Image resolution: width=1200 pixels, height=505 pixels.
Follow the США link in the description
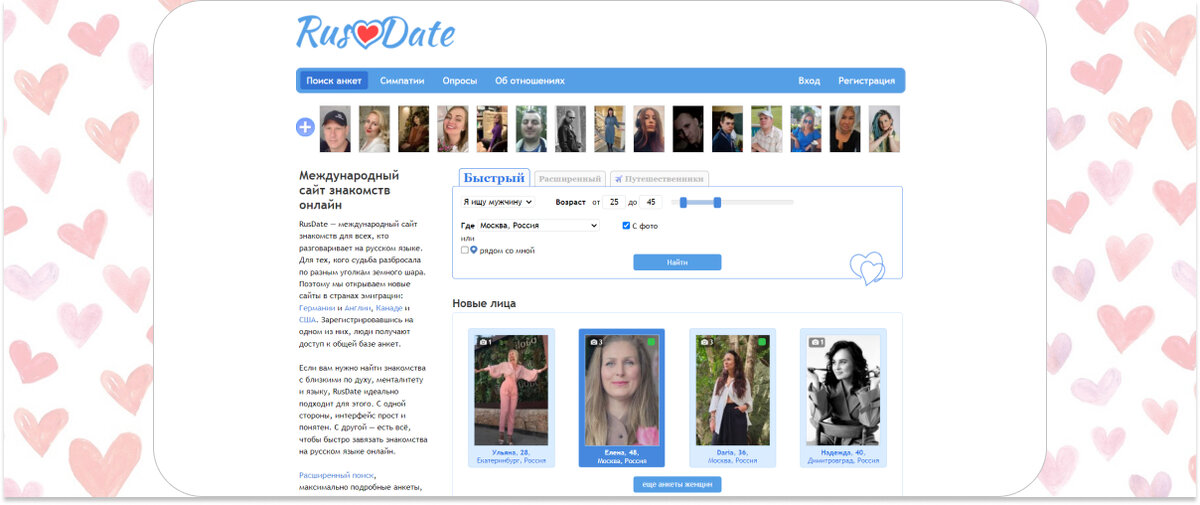[307, 320]
